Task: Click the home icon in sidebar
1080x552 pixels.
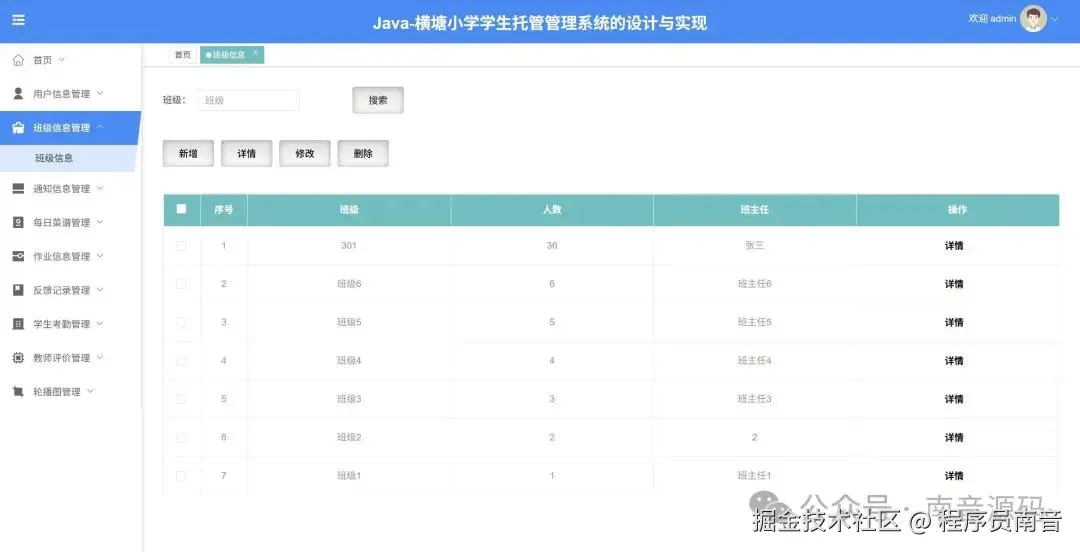Action: click(19, 60)
